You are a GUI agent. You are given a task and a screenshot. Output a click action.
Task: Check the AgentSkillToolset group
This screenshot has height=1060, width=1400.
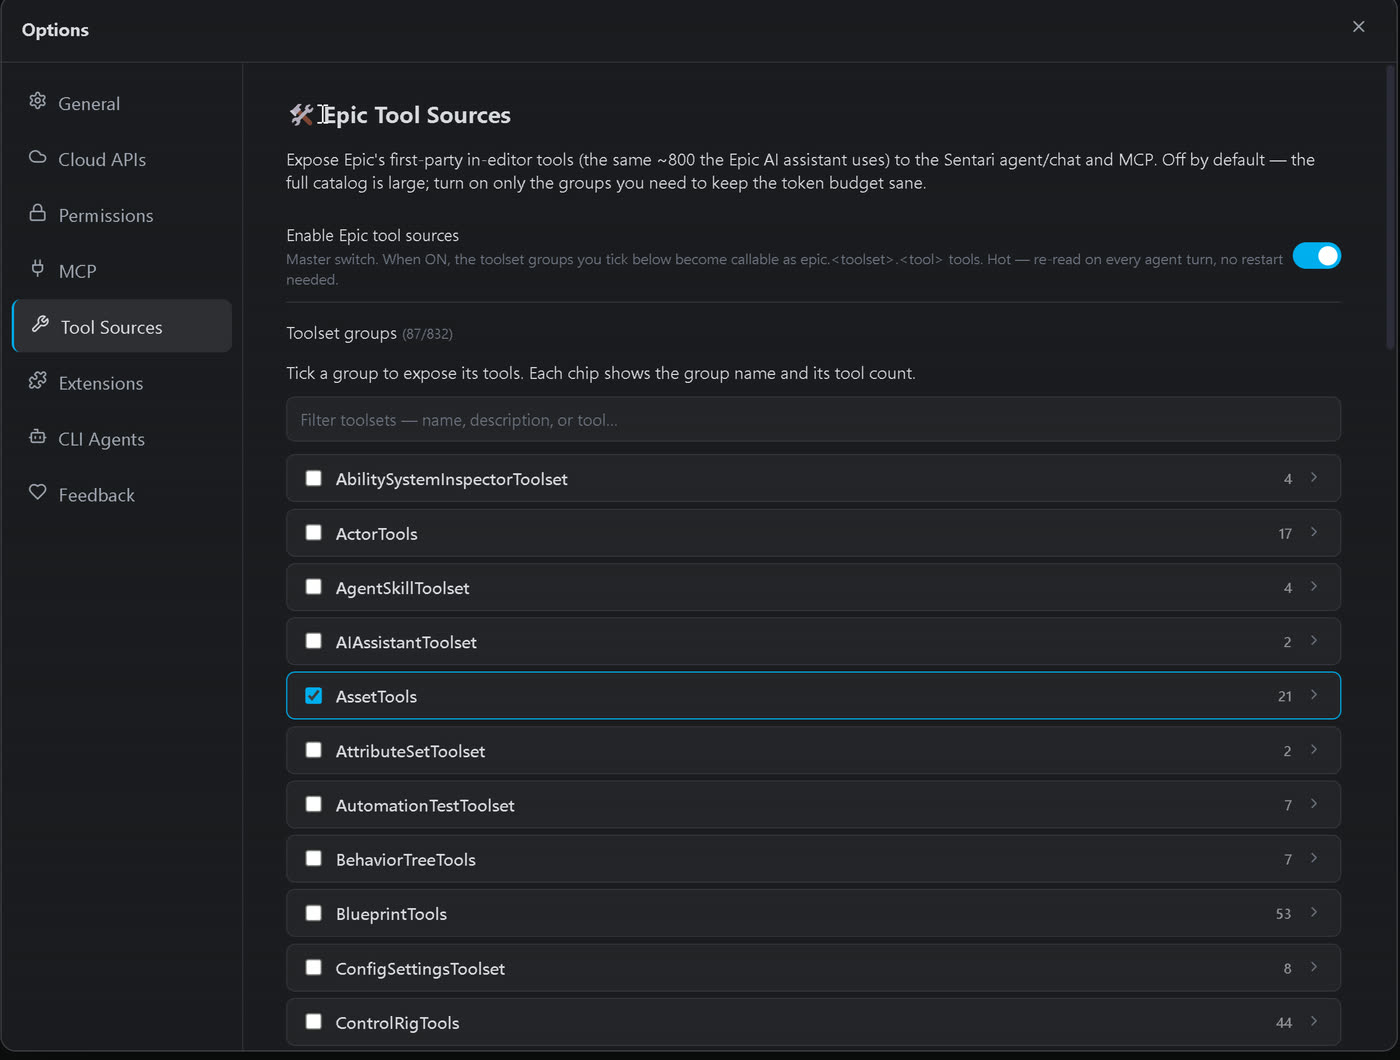(314, 587)
